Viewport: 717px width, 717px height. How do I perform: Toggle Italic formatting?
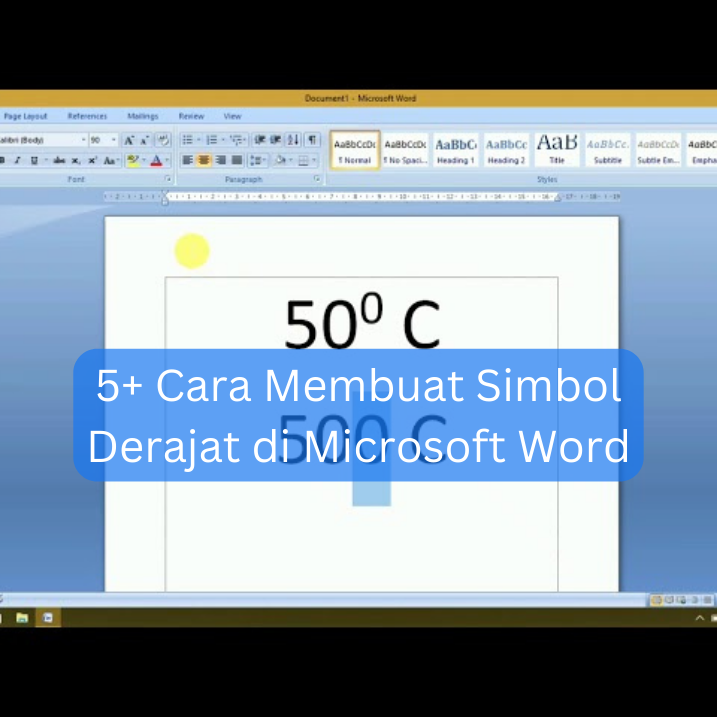[x=17, y=161]
